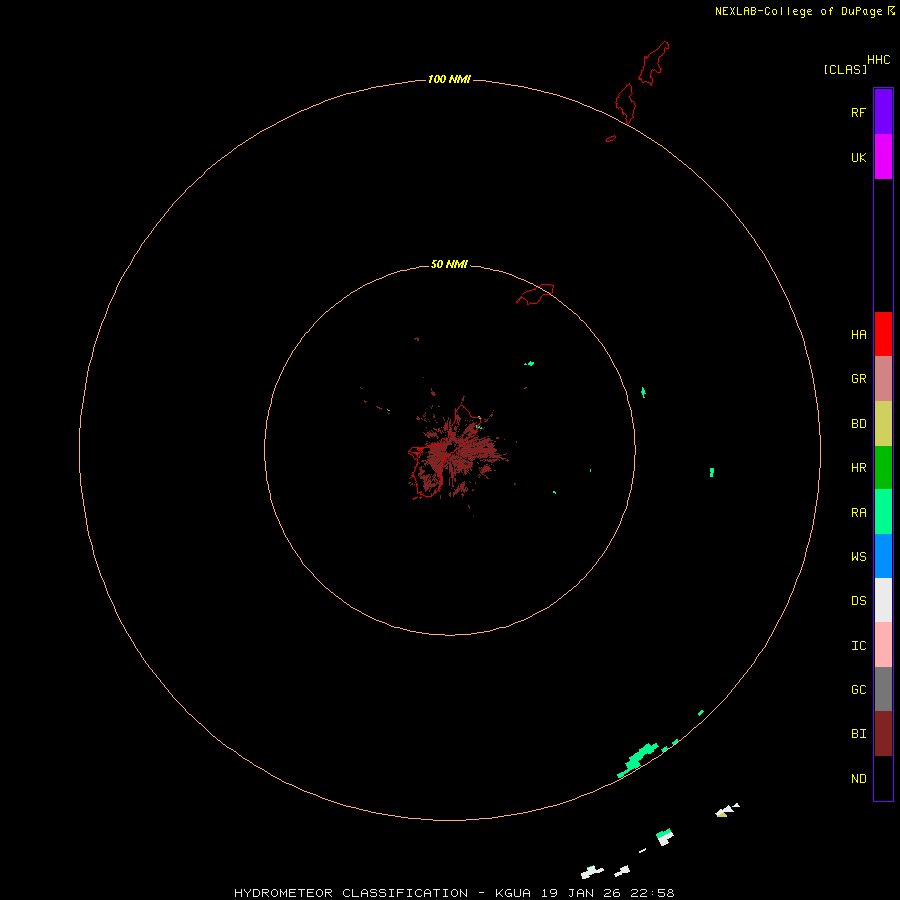Viewport: 900px width, 900px height.
Task: Click the mint green RA legend swatch
Action: (x=883, y=512)
